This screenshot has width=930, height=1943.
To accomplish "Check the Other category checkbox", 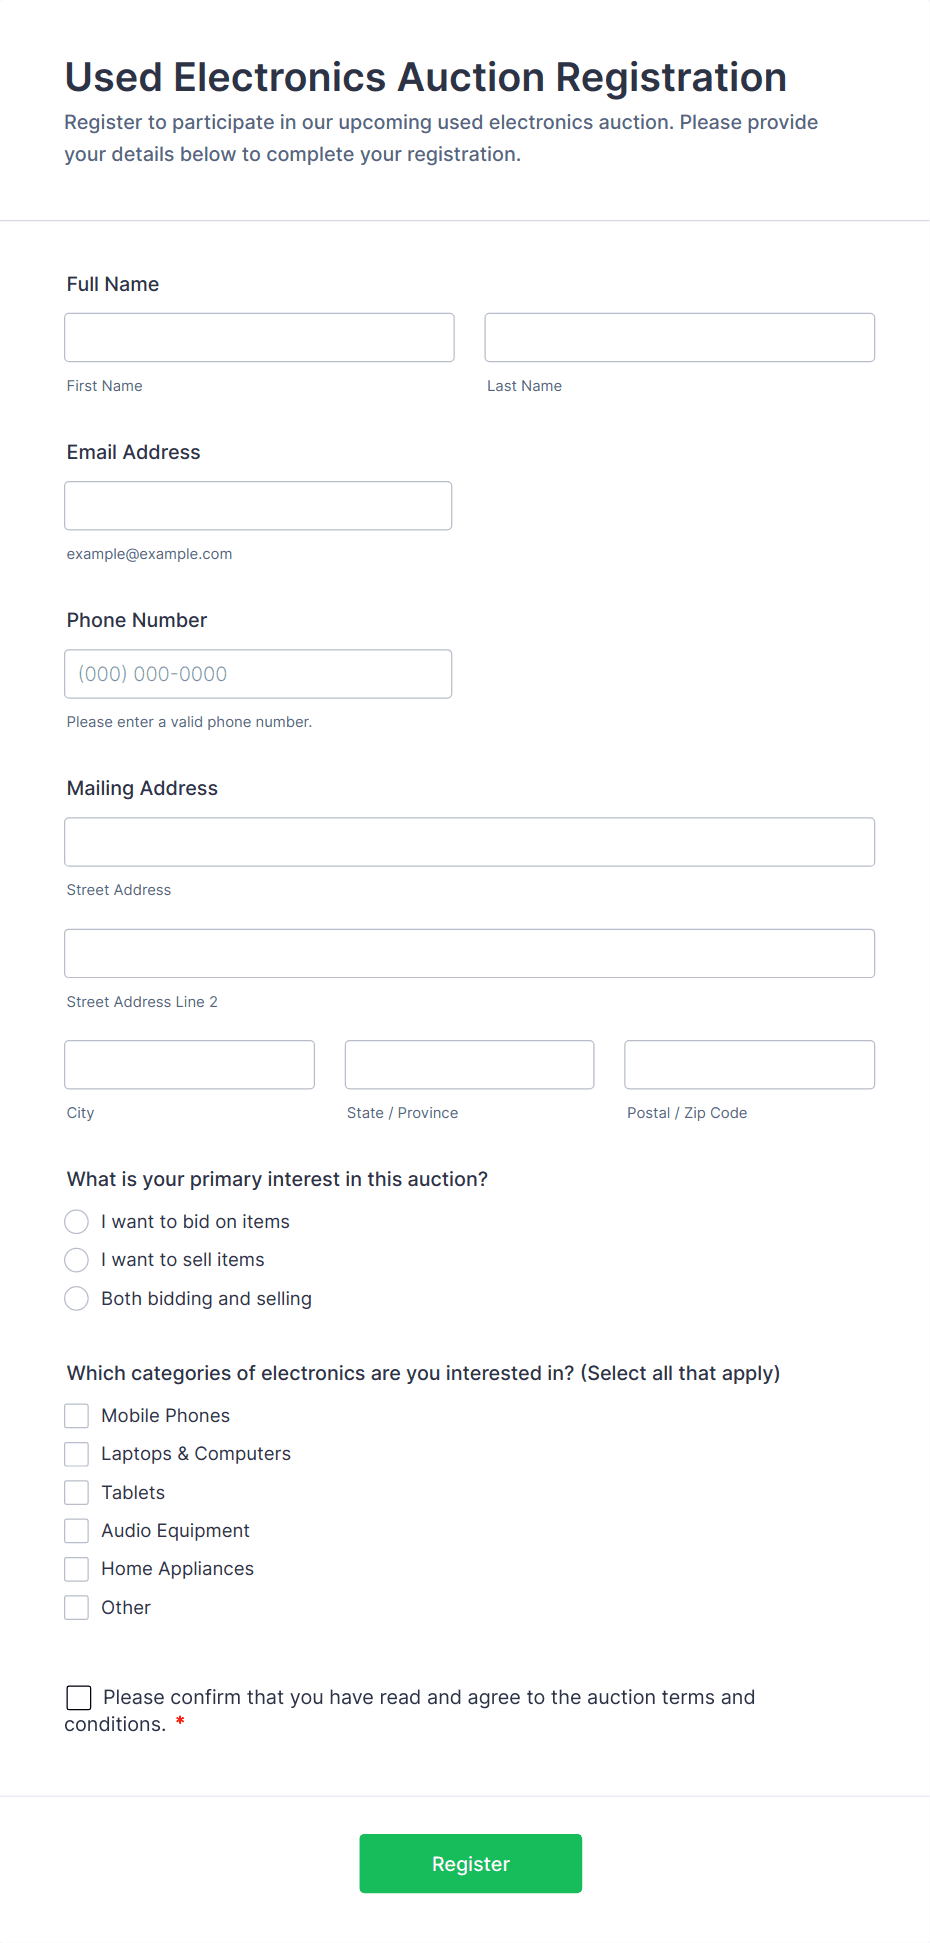I will click(77, 1608).
